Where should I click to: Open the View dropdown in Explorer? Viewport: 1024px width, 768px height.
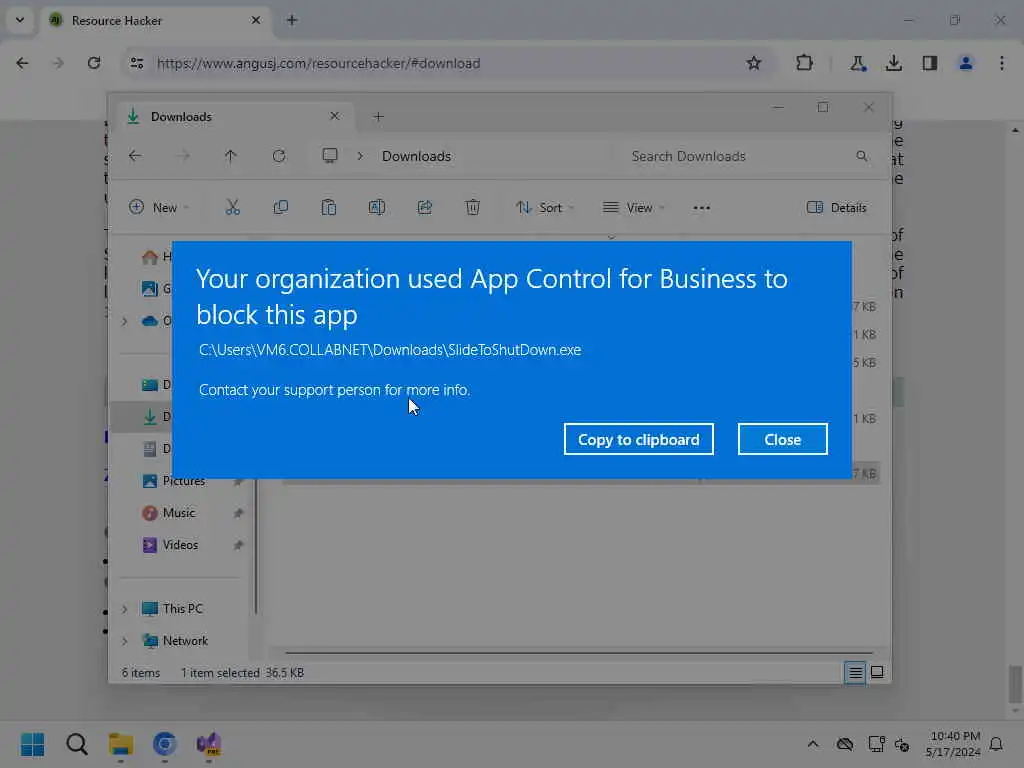coord(633,208)
